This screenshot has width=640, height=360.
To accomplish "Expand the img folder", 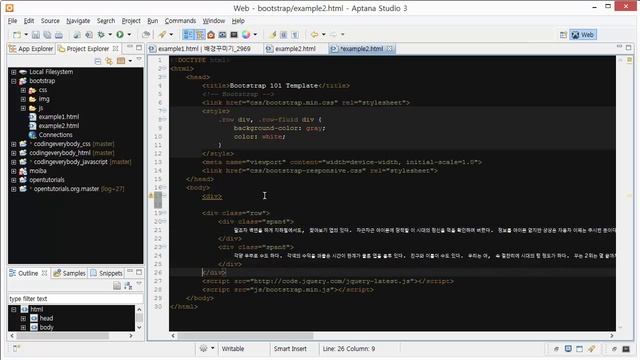I will coord(23,99).
